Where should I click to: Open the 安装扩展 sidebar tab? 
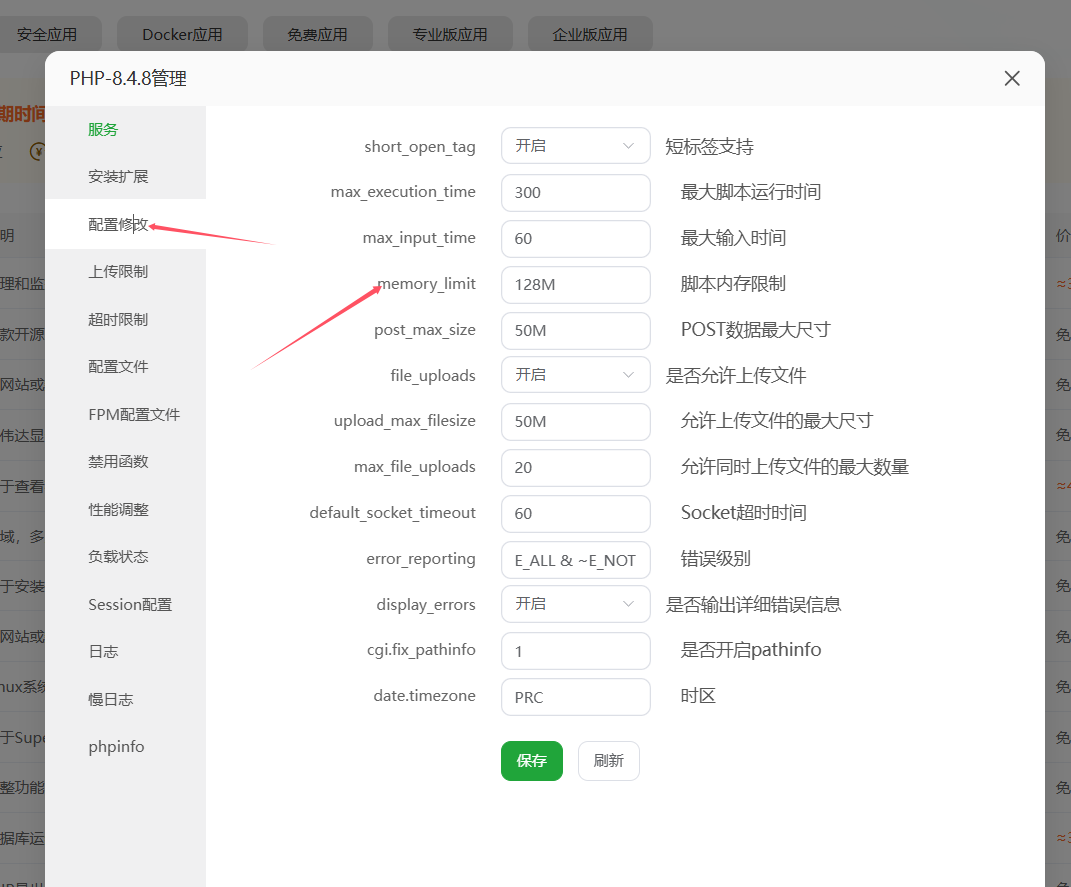[x=118, y=176]
